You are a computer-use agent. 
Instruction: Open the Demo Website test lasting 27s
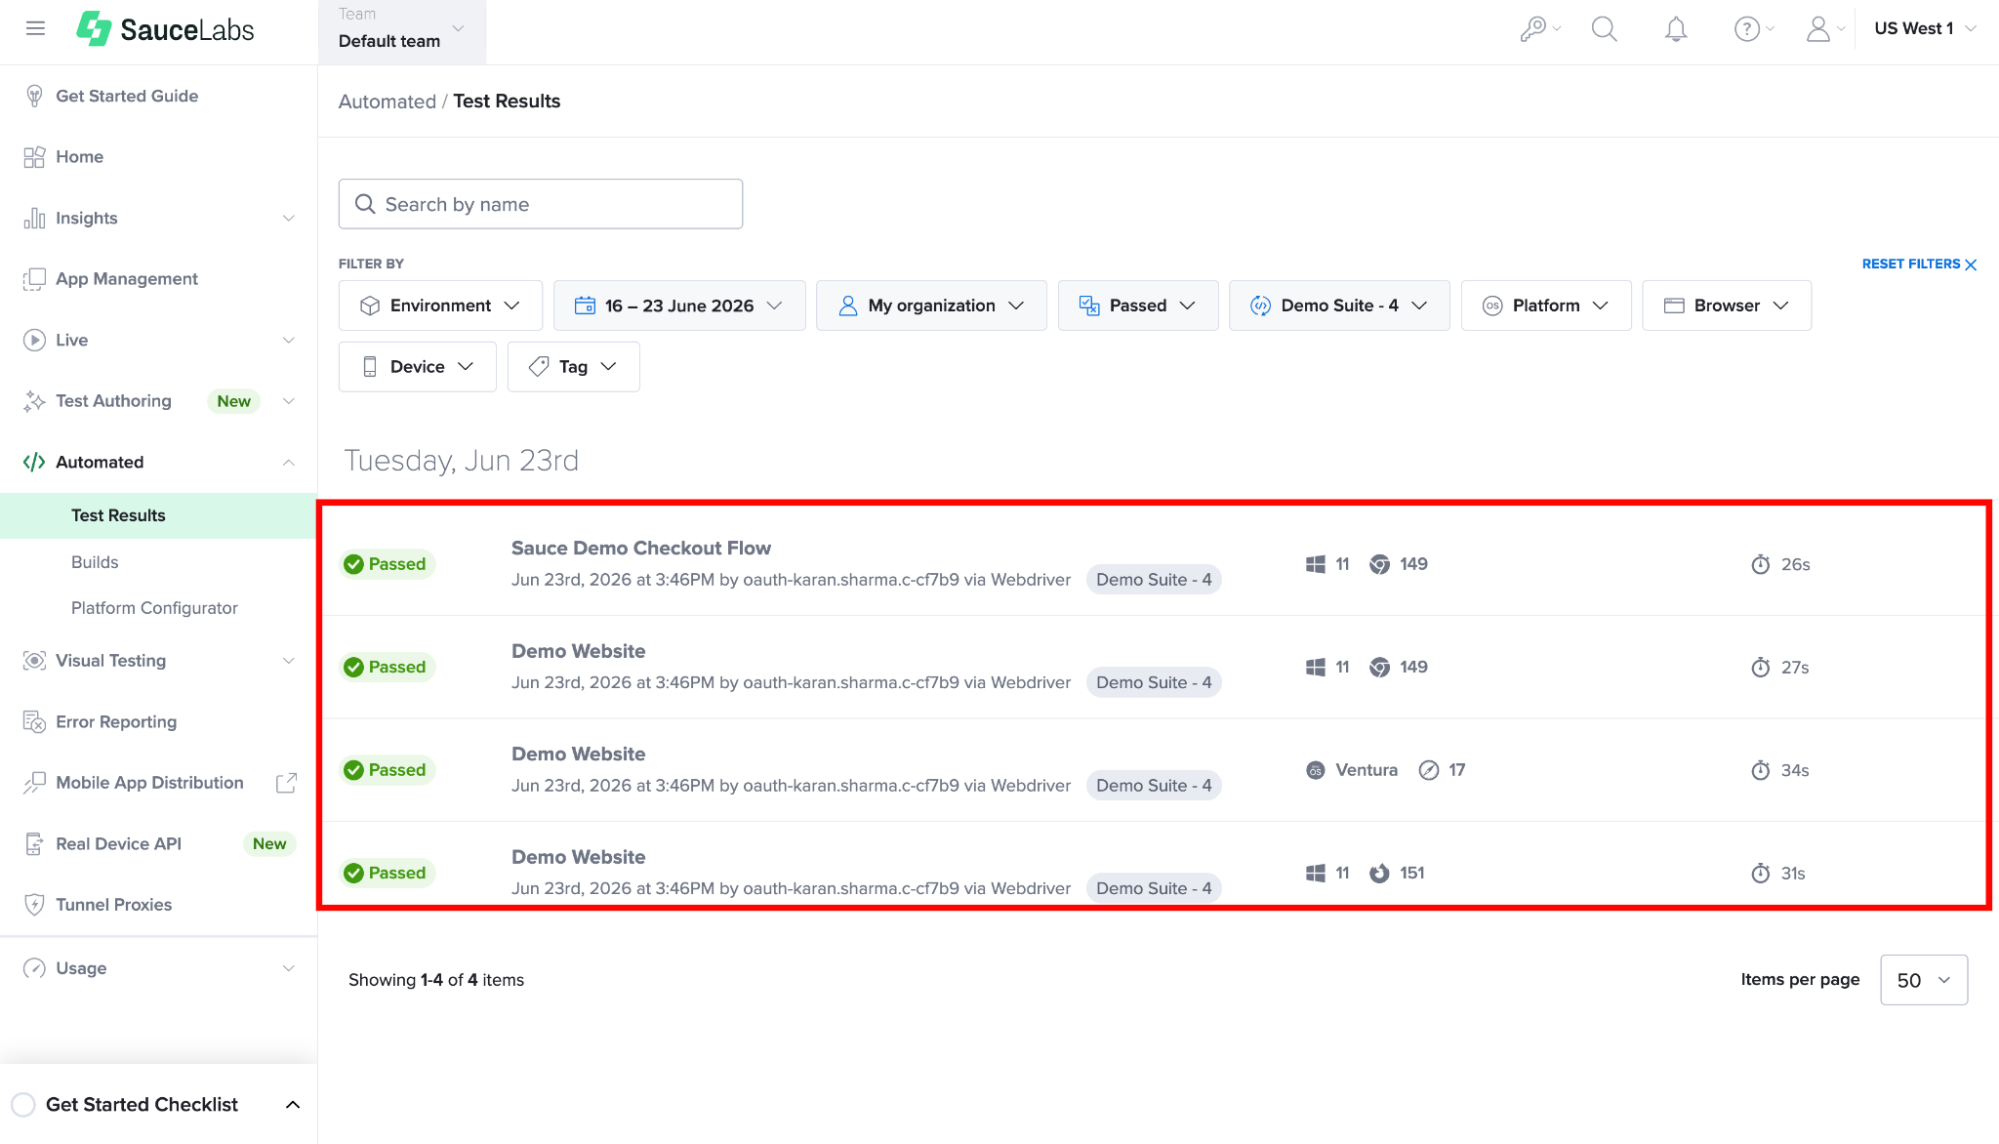point(578,651)
